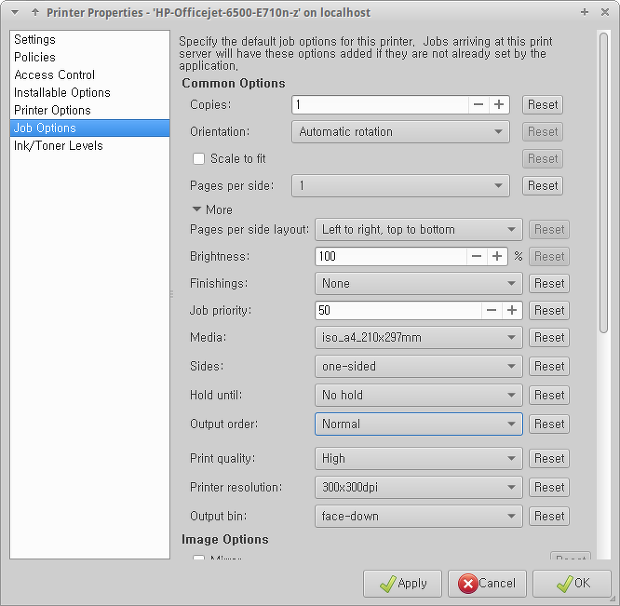Decrease Job priority with minus button
Screen dimensions: 620x606
[491, 310]
